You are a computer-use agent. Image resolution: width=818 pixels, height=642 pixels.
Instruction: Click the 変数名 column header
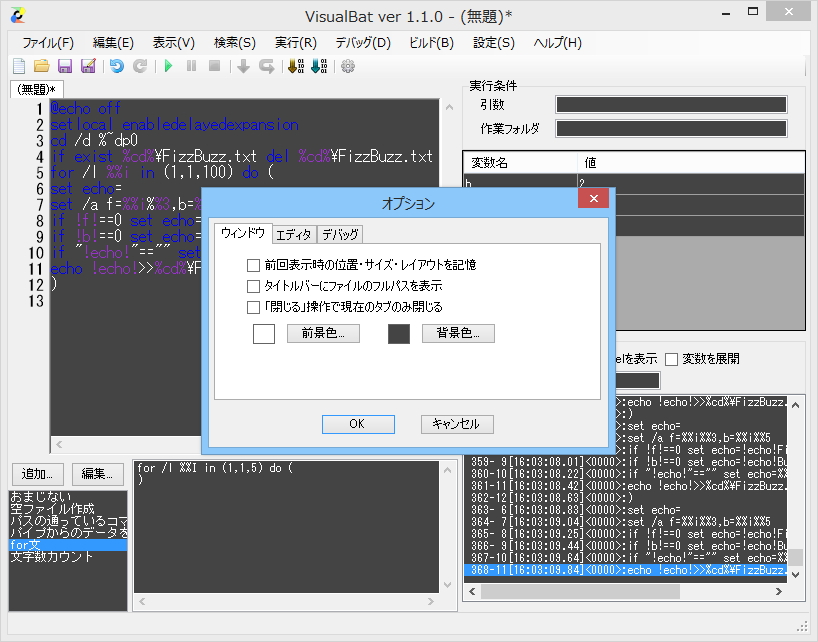point(520,163)
